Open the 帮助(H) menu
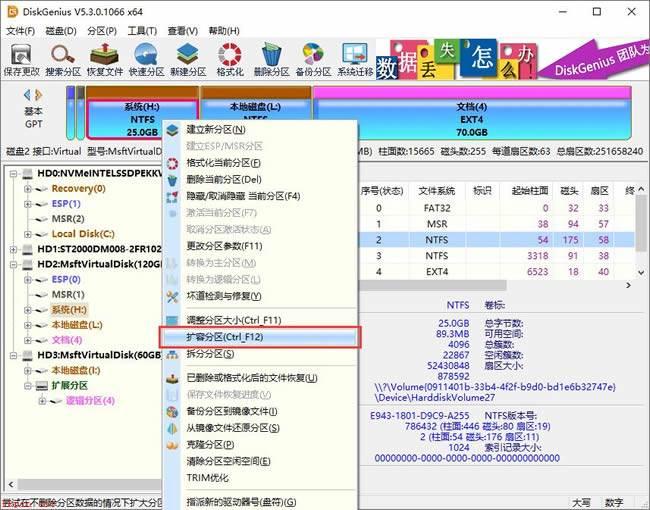650x510 pixels. pos(224,31)
